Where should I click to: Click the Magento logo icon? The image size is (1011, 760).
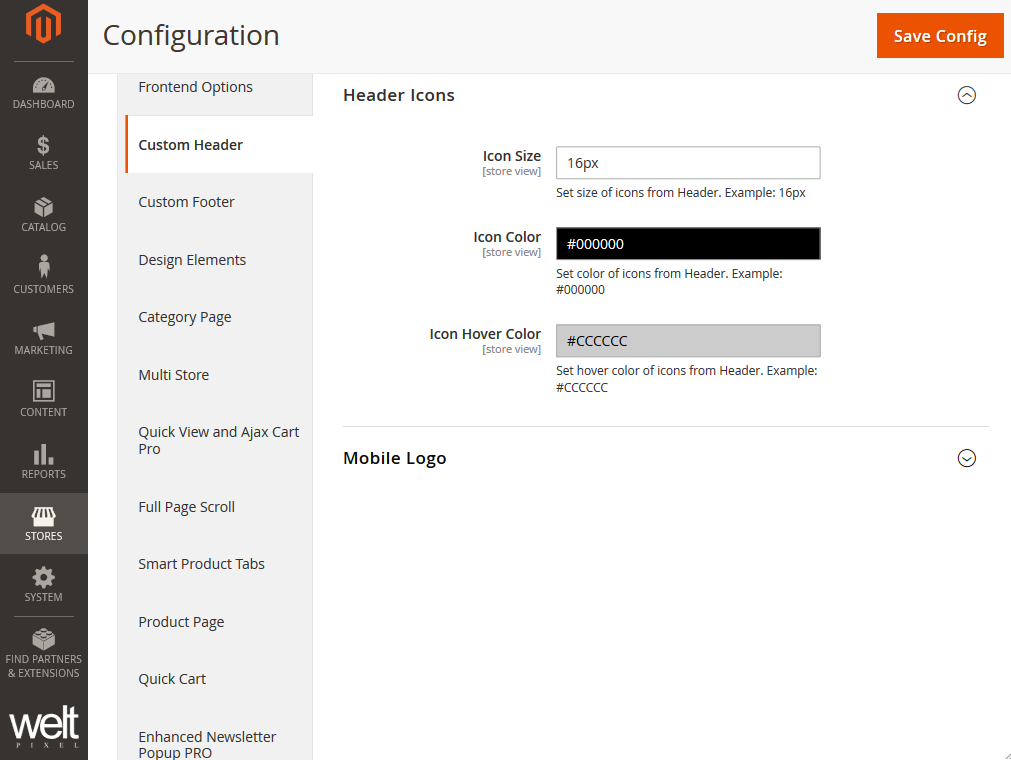(x=43, y=25)
